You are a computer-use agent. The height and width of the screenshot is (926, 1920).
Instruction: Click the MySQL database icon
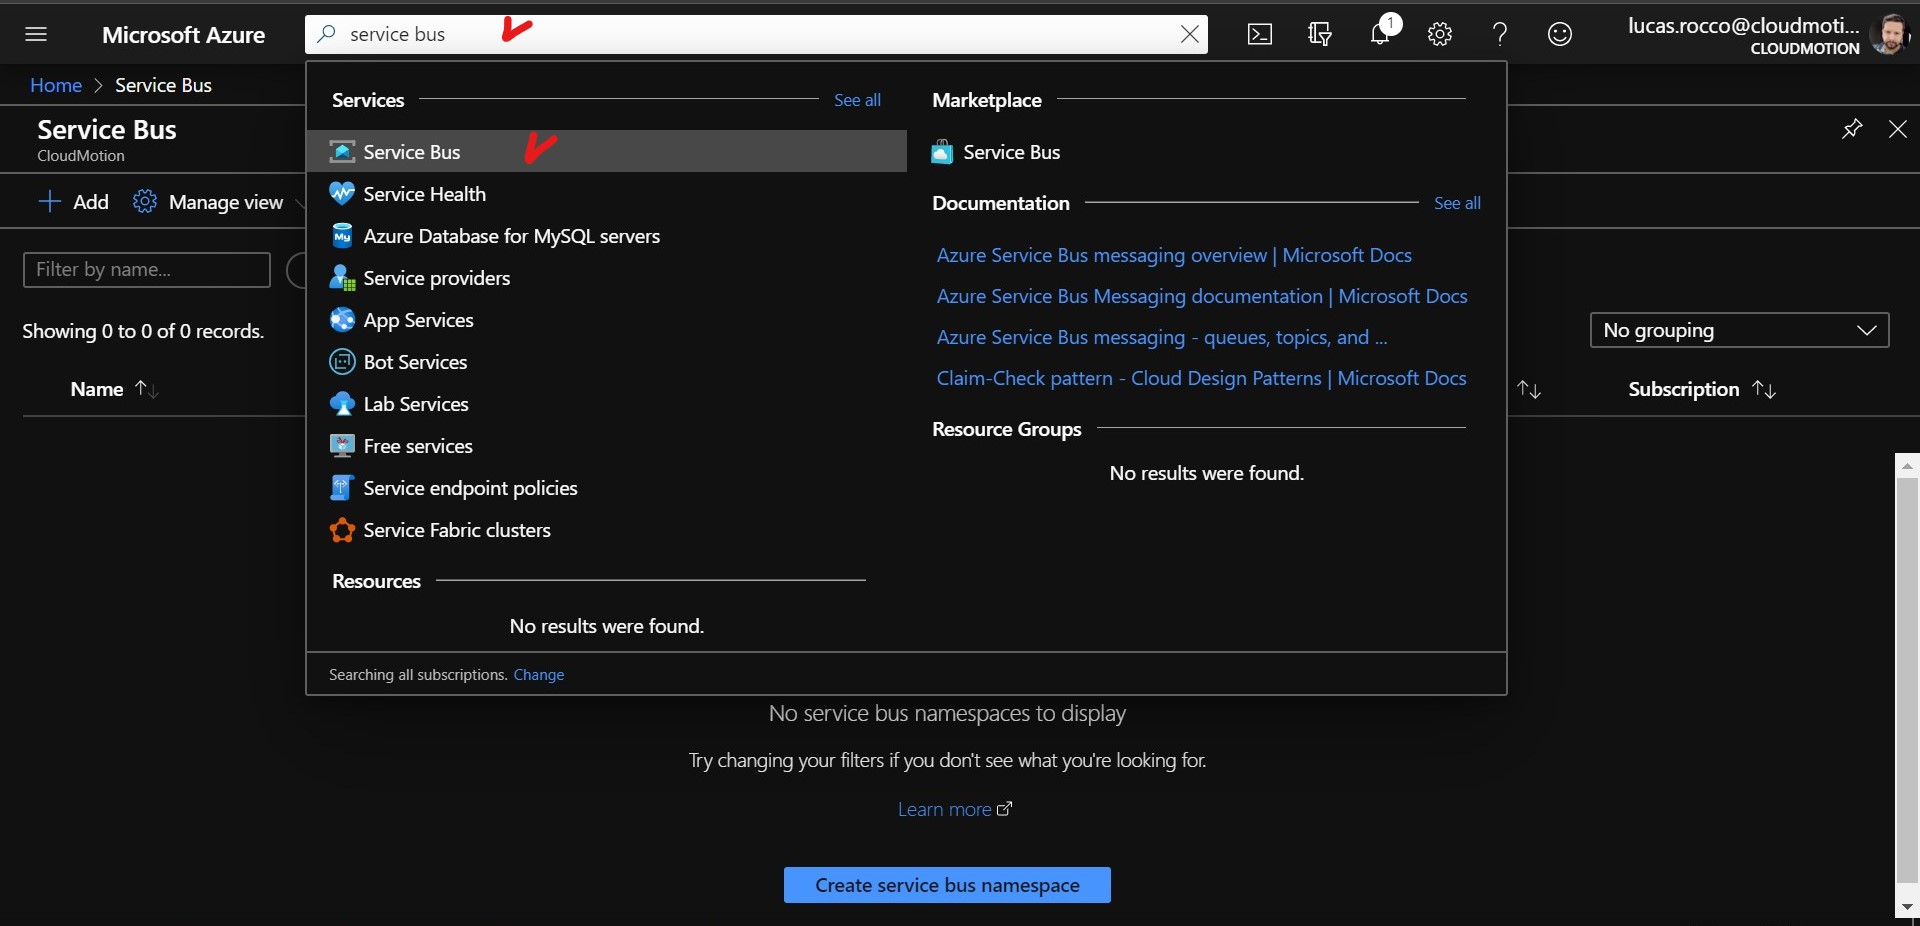point(342,236)
